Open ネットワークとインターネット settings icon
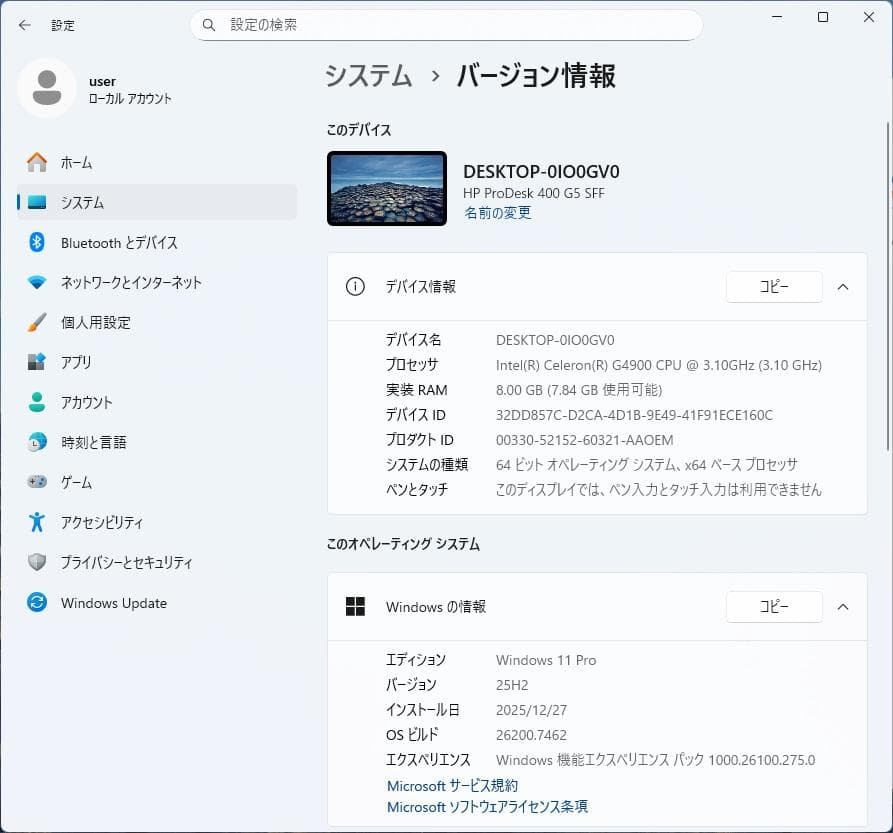Screen dimensions: 893x833 pyautogui.click(x=39, y=282)
